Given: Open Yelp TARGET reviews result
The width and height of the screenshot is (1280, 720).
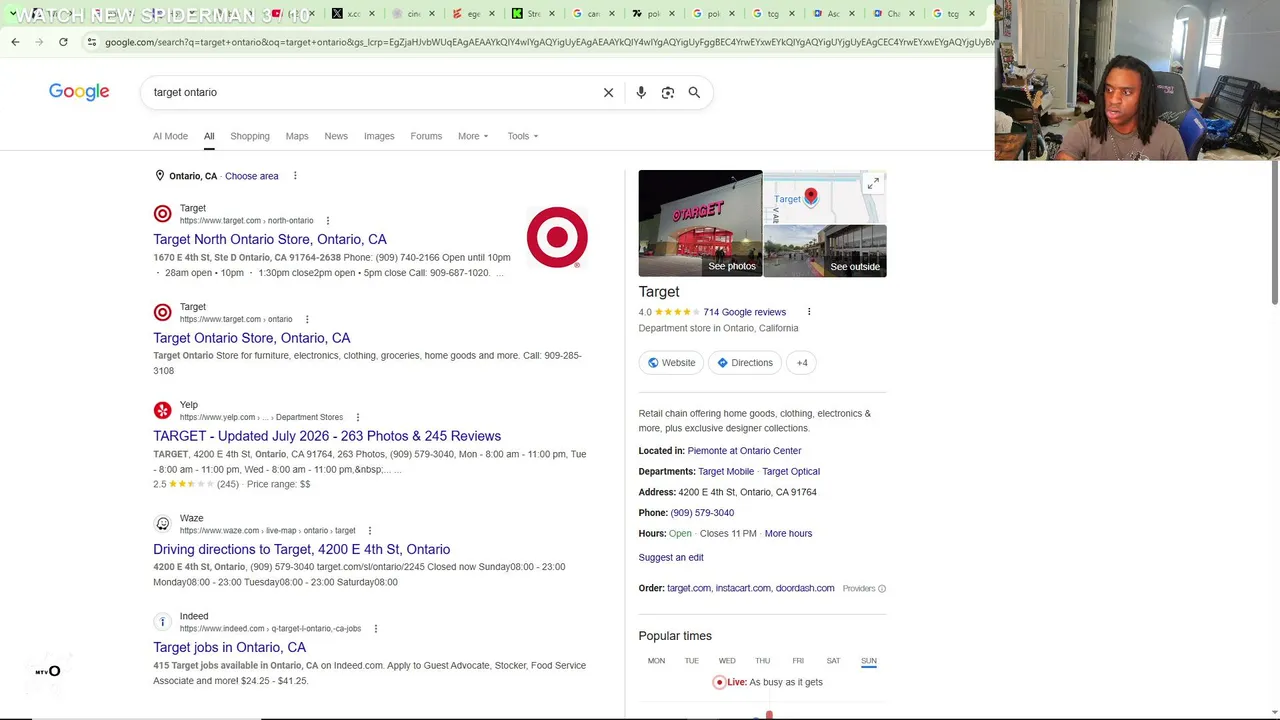Looking at the screenshot, I should click(327, 436).
